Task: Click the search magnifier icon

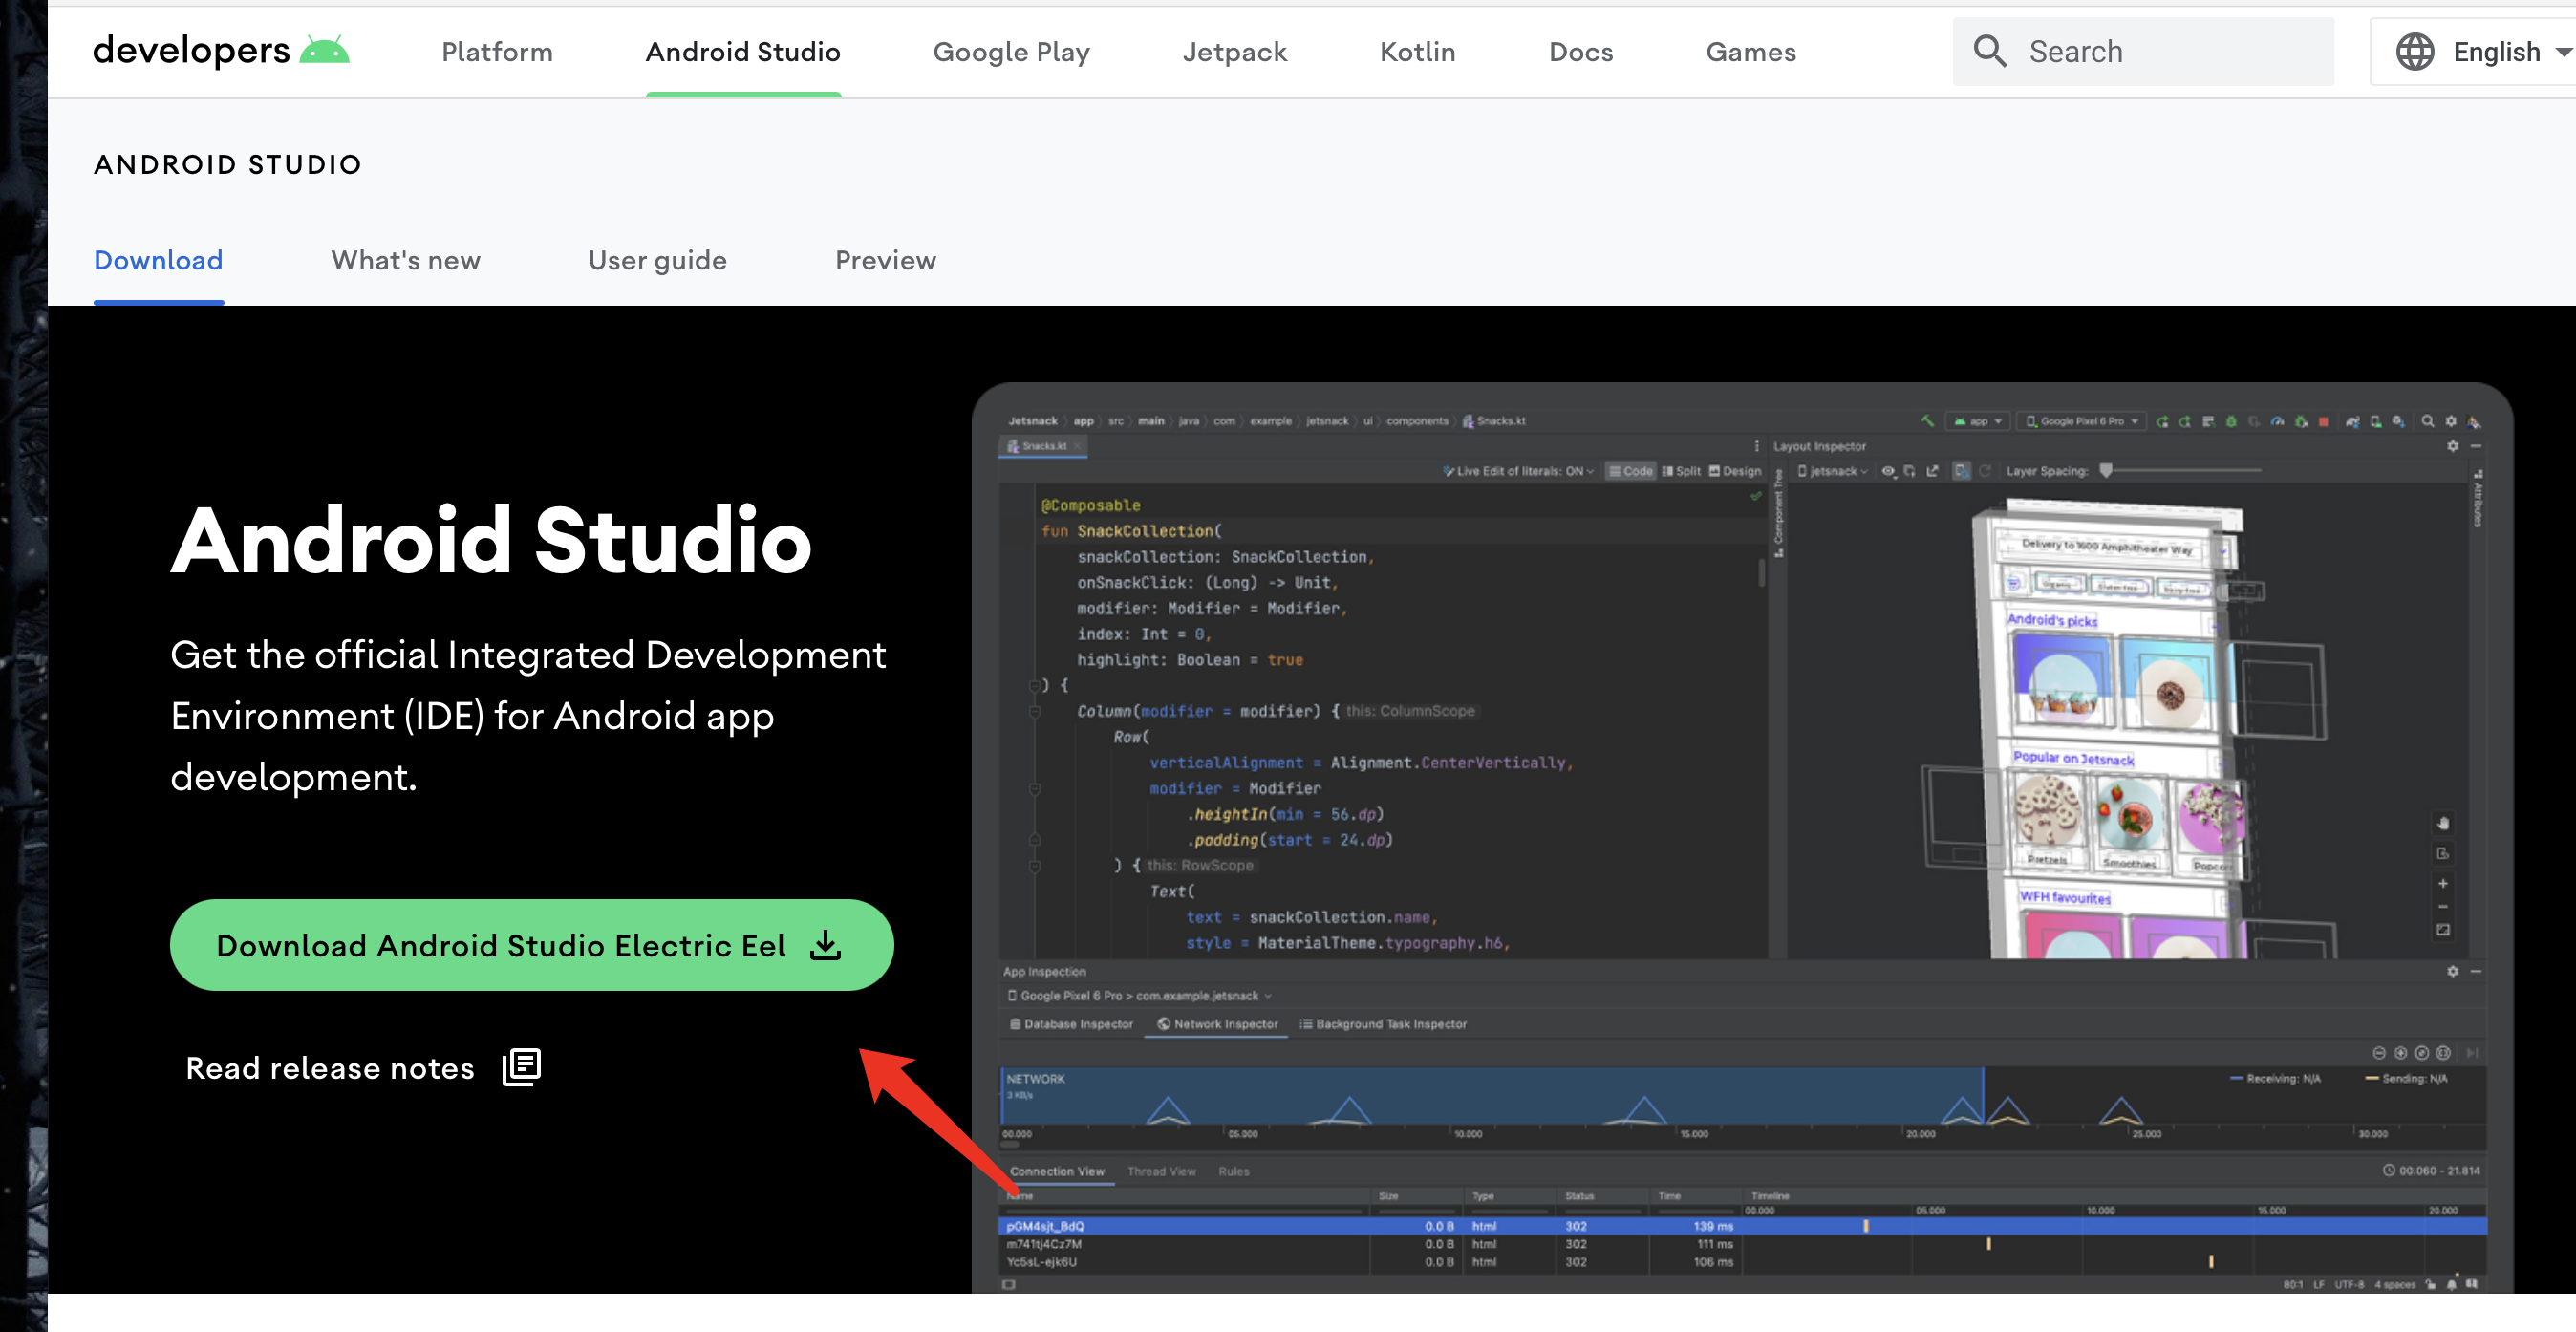Action: click(1989, 51)
